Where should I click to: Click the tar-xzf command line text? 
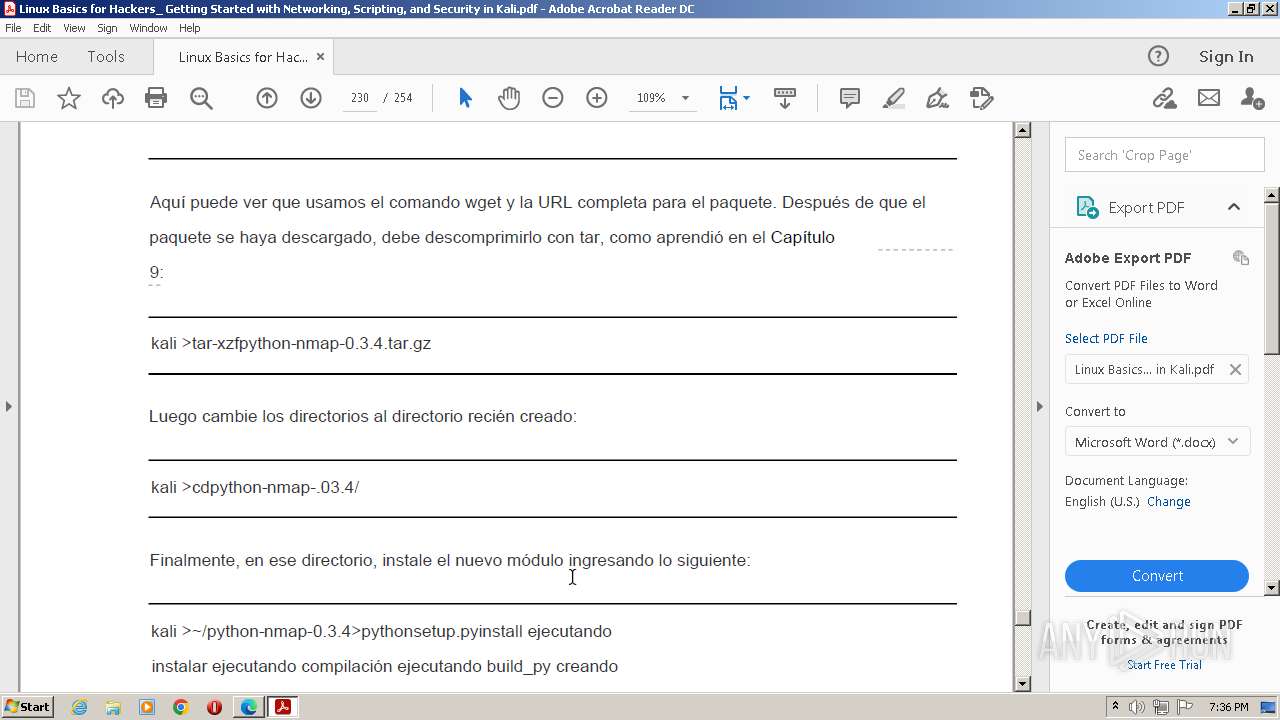[291, 343]
